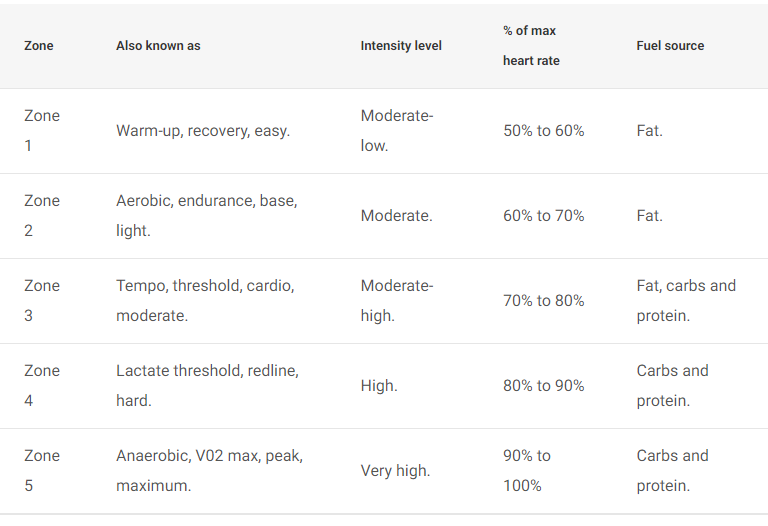Select the Warm-up, recovery, easy text
This screenshot has height=526, width=768.
[x=203, y=131]
